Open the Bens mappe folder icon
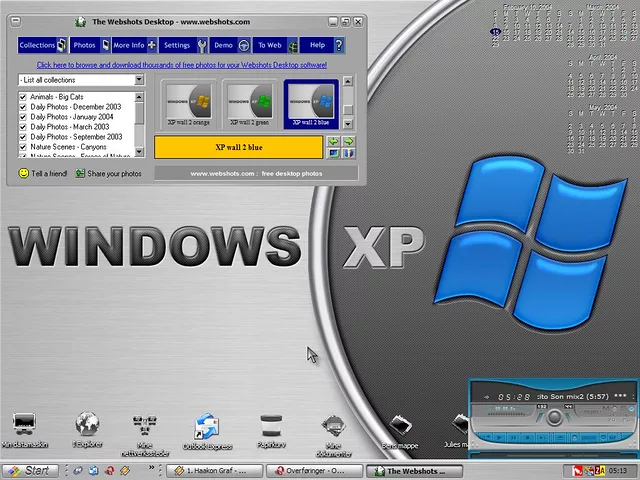 [400, 432]
